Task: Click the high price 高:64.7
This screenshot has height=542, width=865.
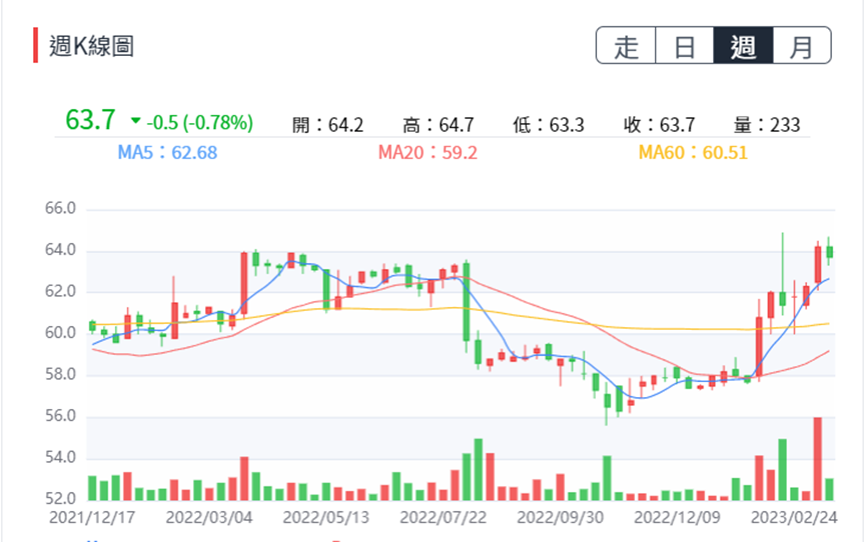Action: point(437,125)
